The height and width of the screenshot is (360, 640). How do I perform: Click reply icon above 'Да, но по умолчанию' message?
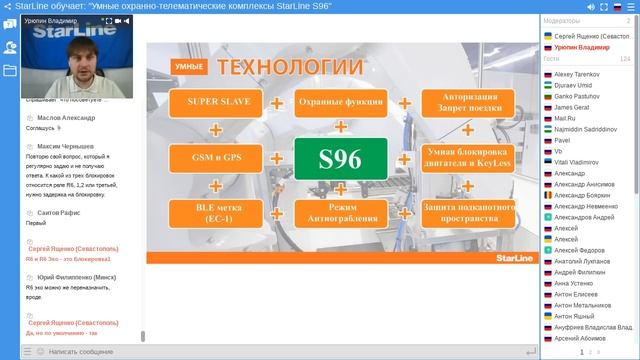click(x=29, y=316)
